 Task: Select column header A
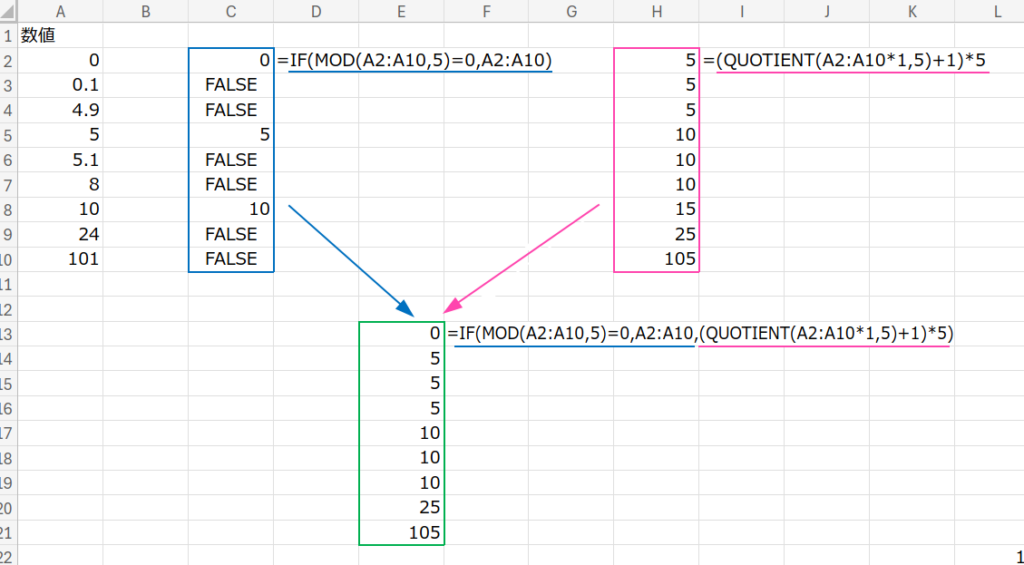[61, 10]
